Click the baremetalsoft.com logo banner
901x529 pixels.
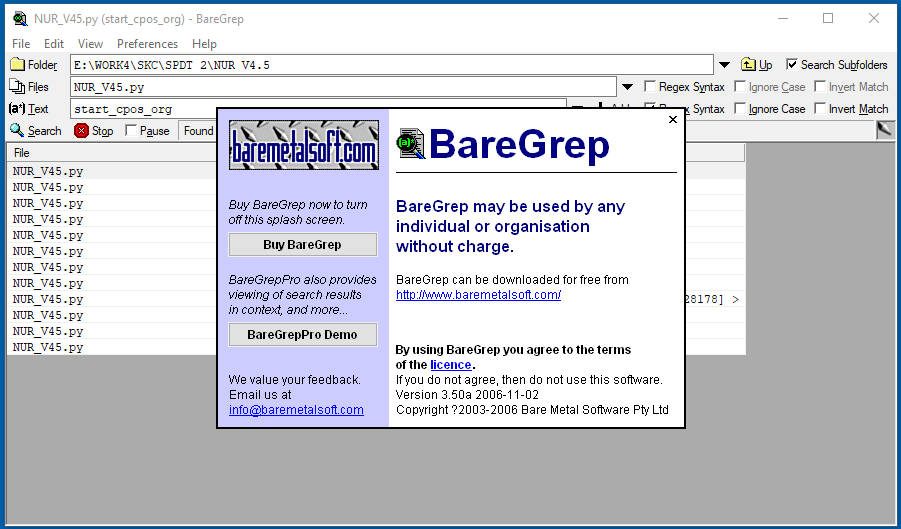point(303,145)
